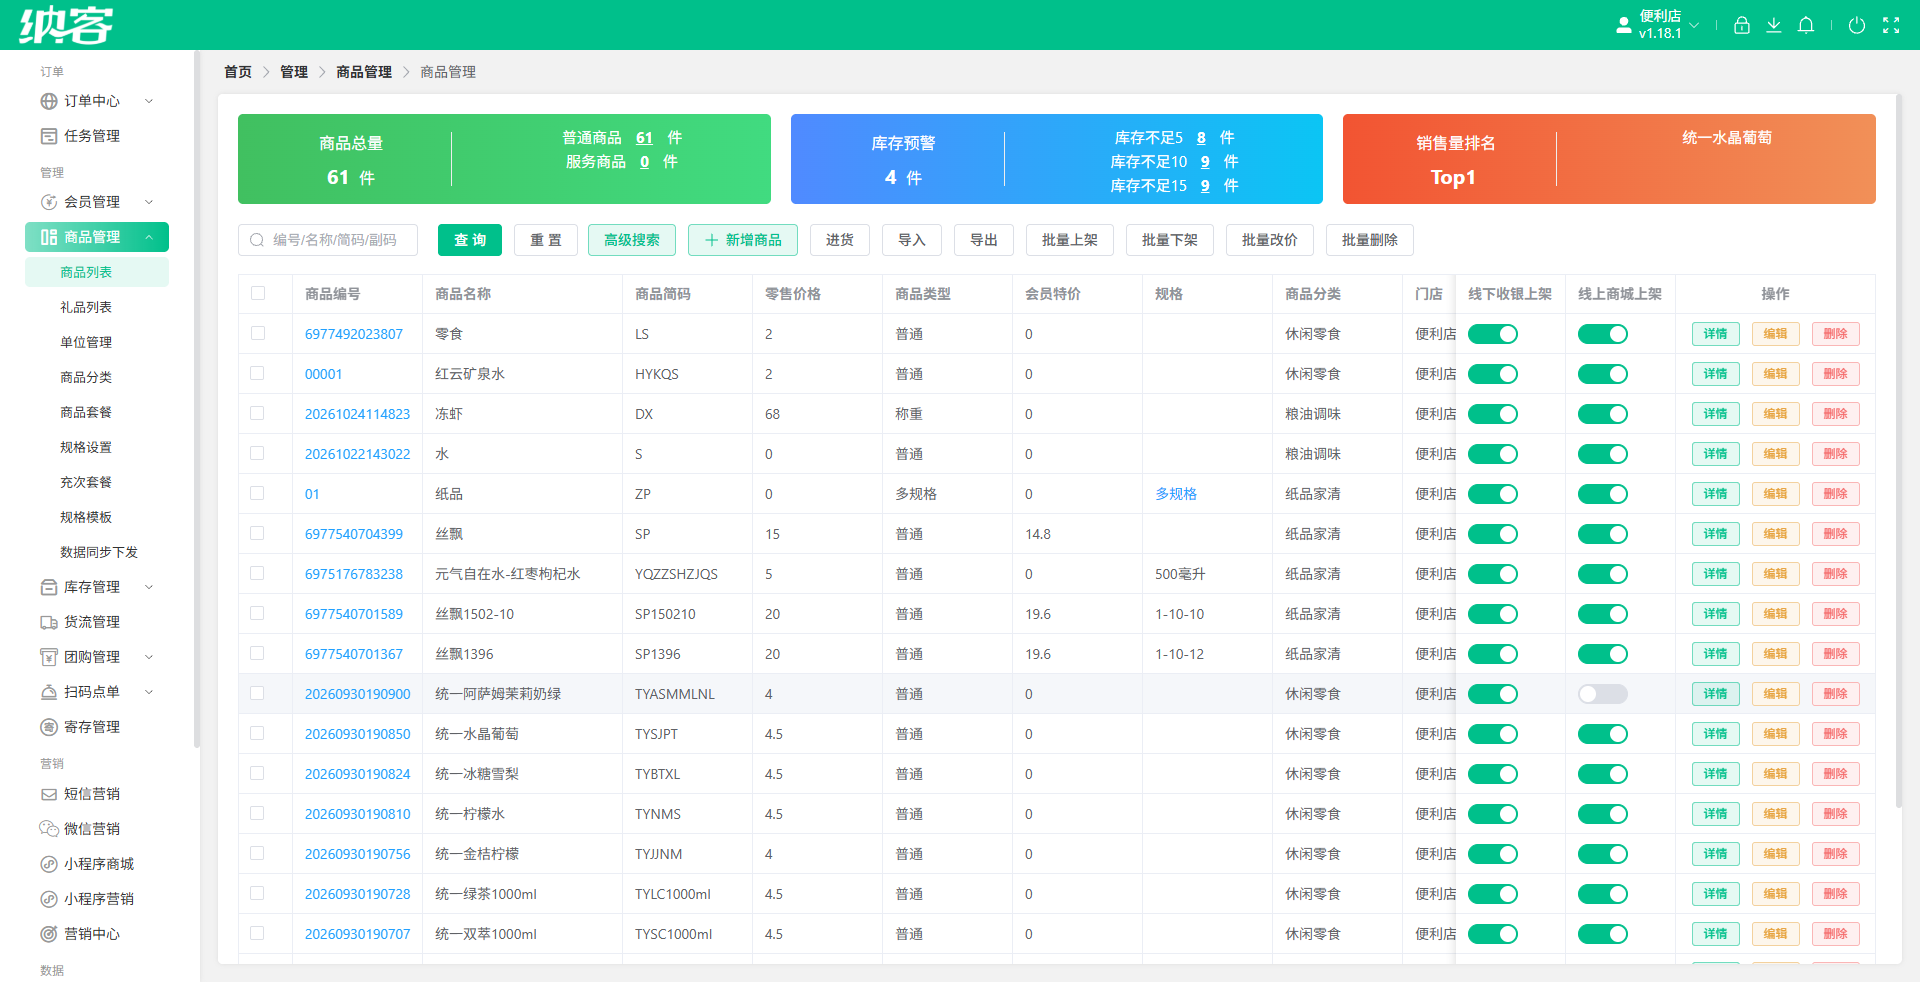Open the 便利店 account dropdown

pyautogui.click(x=1659, y=25)
